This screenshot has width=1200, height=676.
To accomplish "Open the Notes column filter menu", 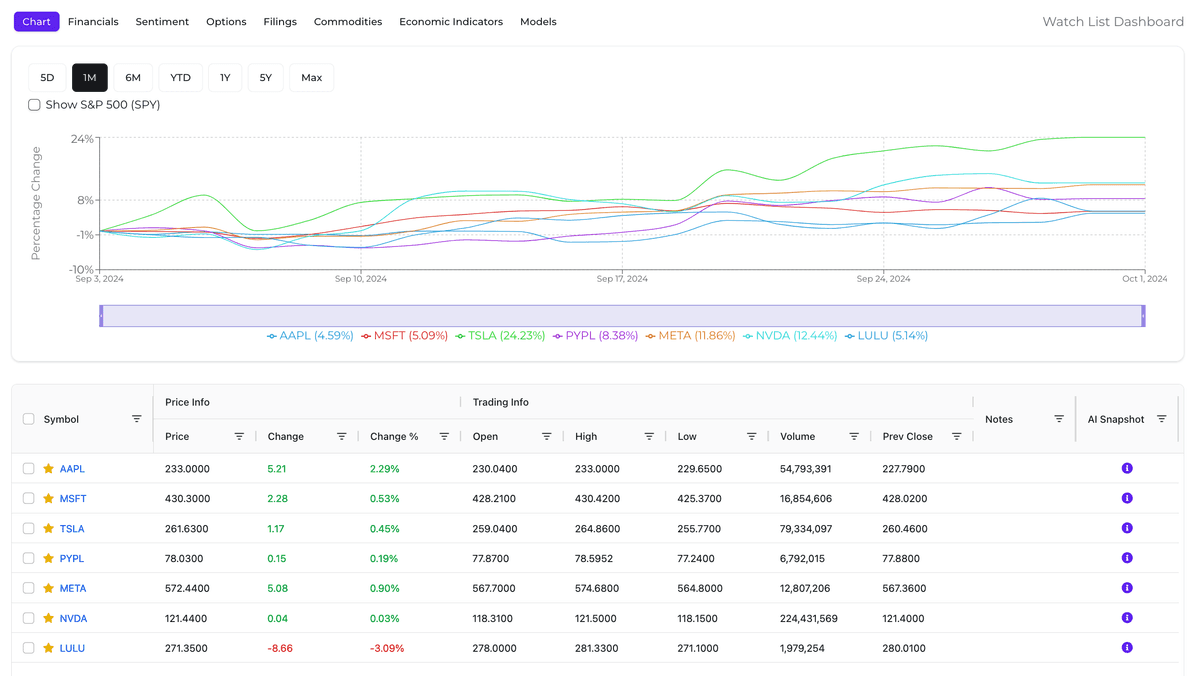I will coord(1059,419).
